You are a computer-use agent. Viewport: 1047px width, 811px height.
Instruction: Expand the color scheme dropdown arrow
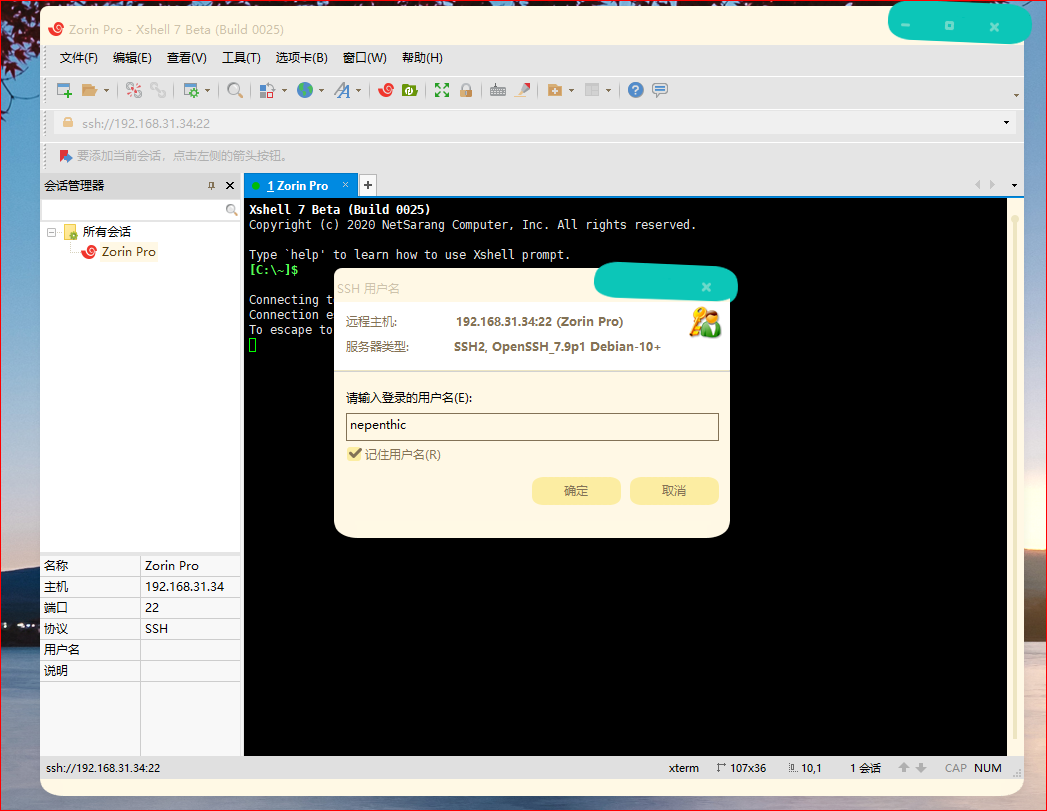point(284,90)
